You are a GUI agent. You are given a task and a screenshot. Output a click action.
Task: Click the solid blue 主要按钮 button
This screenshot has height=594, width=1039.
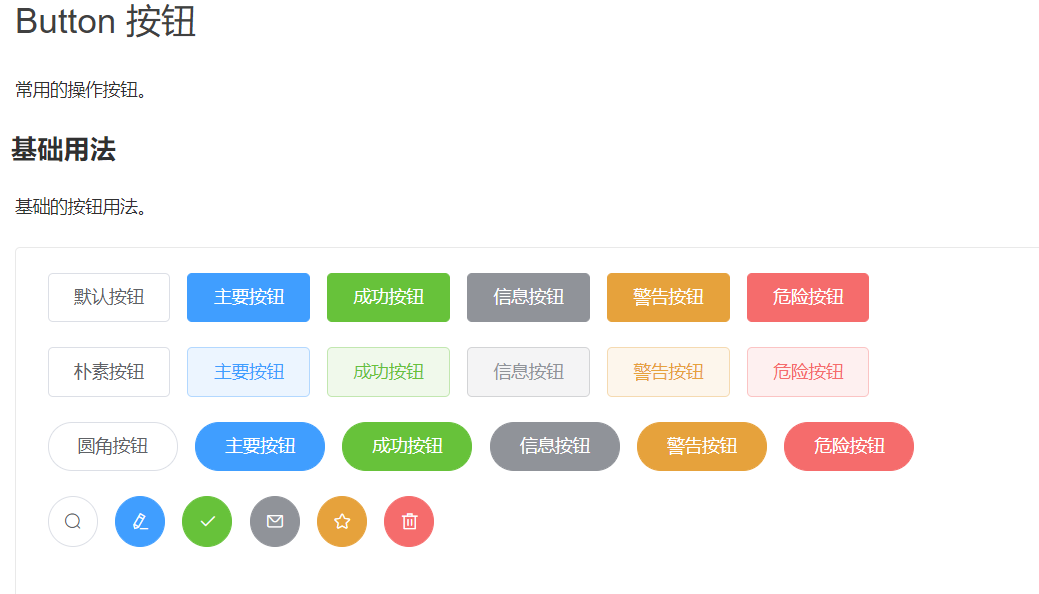[x=248, y=297]
